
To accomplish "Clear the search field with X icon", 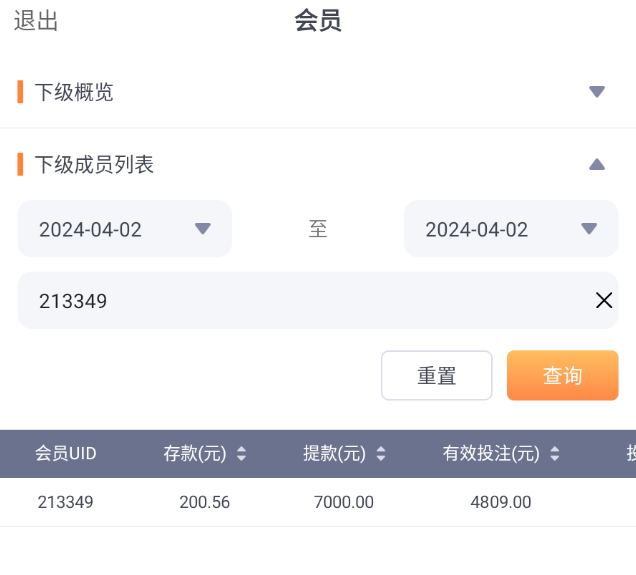I will pyautogui.click(x=604, y=300).
